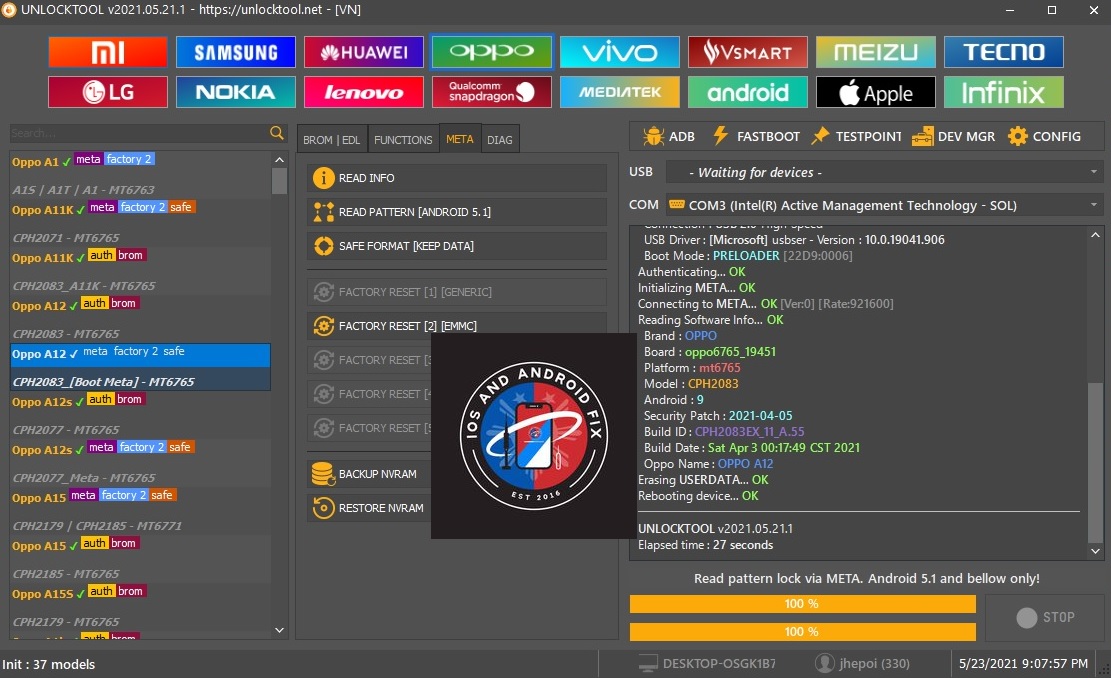The width and height of the screenshot is (1111, 678).
Task: Open the Vivo brand tile
Action: pos(619,52)
